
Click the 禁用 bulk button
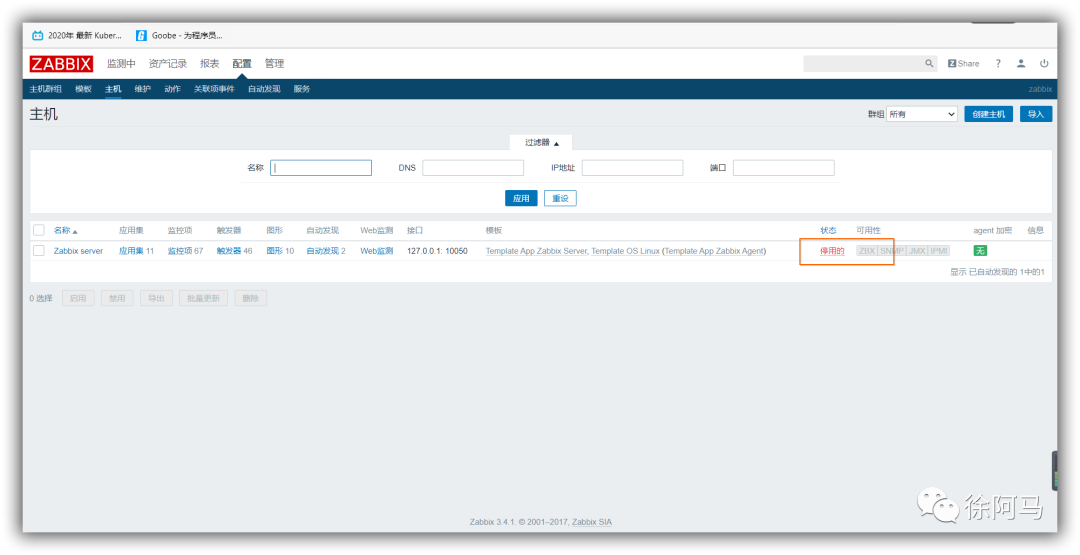pyautogui.click(x=117, y=298)
